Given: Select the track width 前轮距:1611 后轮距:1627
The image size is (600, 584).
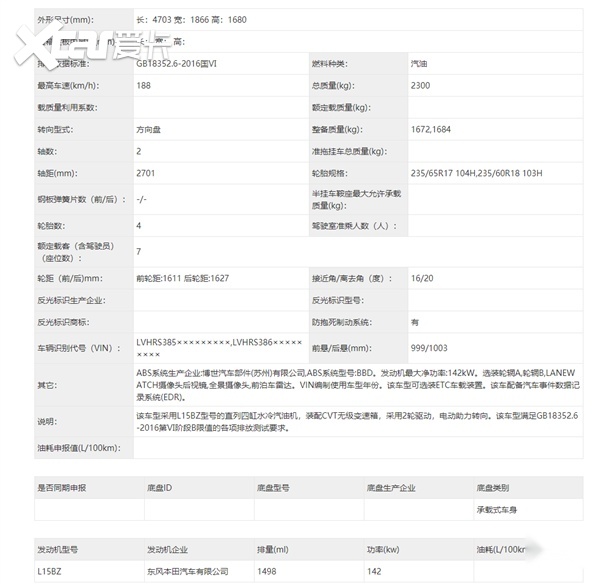Looking at the screenshot, I should [x=183, y=278].
